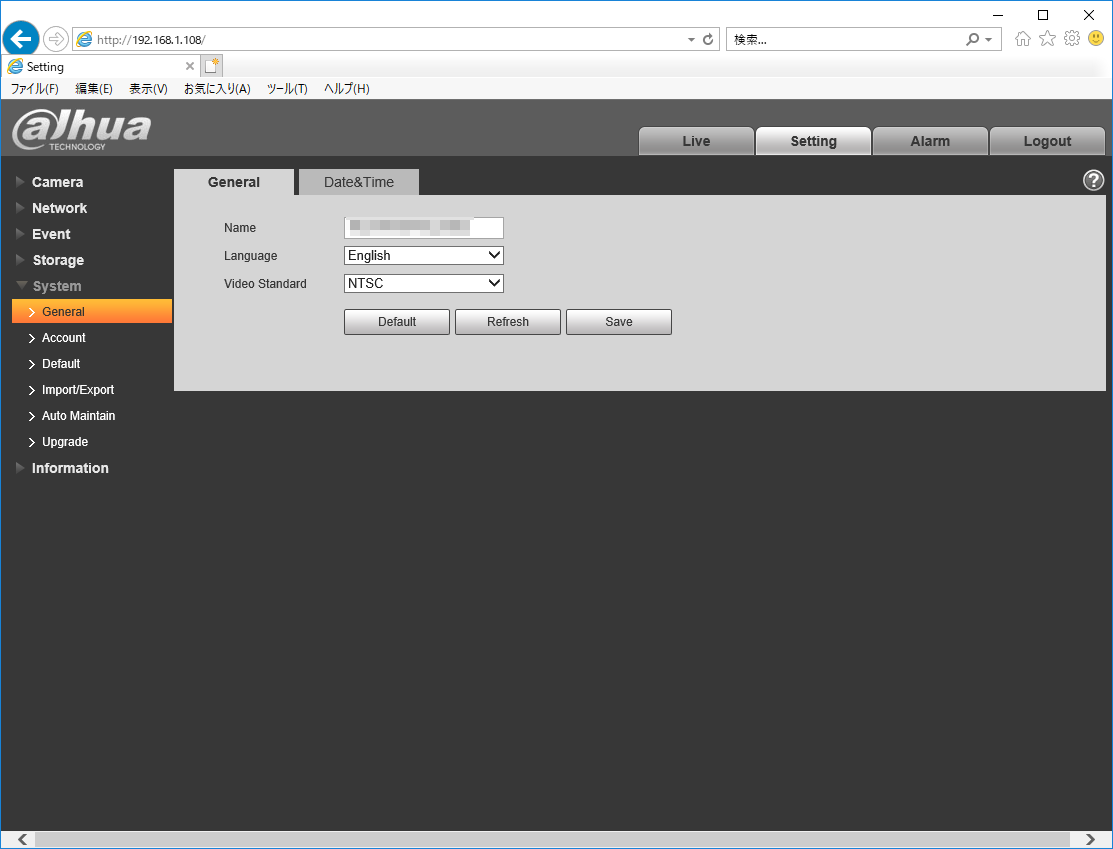This screenshot has width=1113, height=849.
Task: Click the Refresh button
Action: [x=508, y=322]
